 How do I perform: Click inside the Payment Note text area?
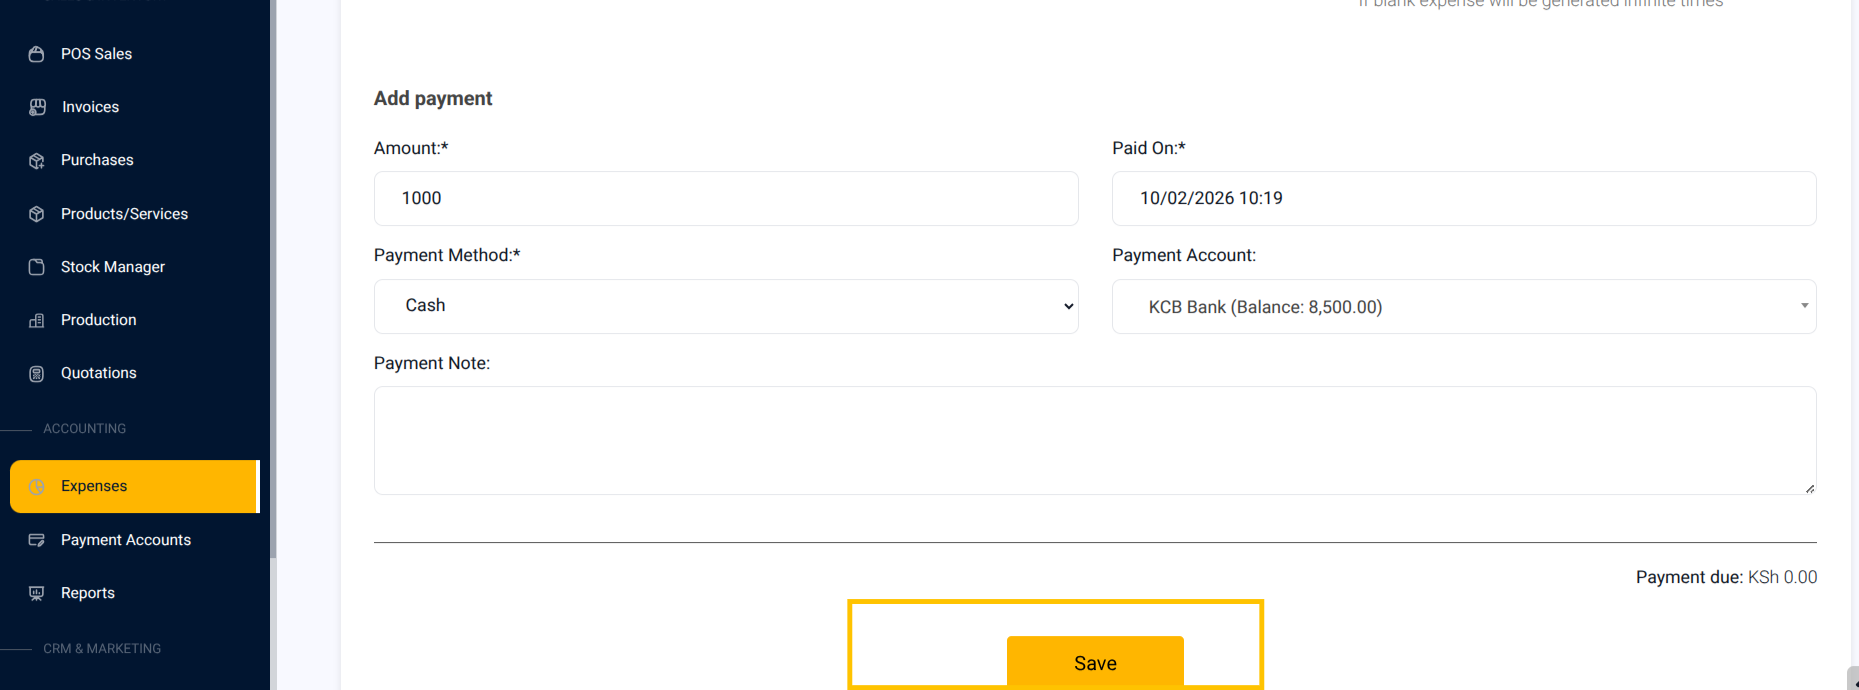(1095, 440)
